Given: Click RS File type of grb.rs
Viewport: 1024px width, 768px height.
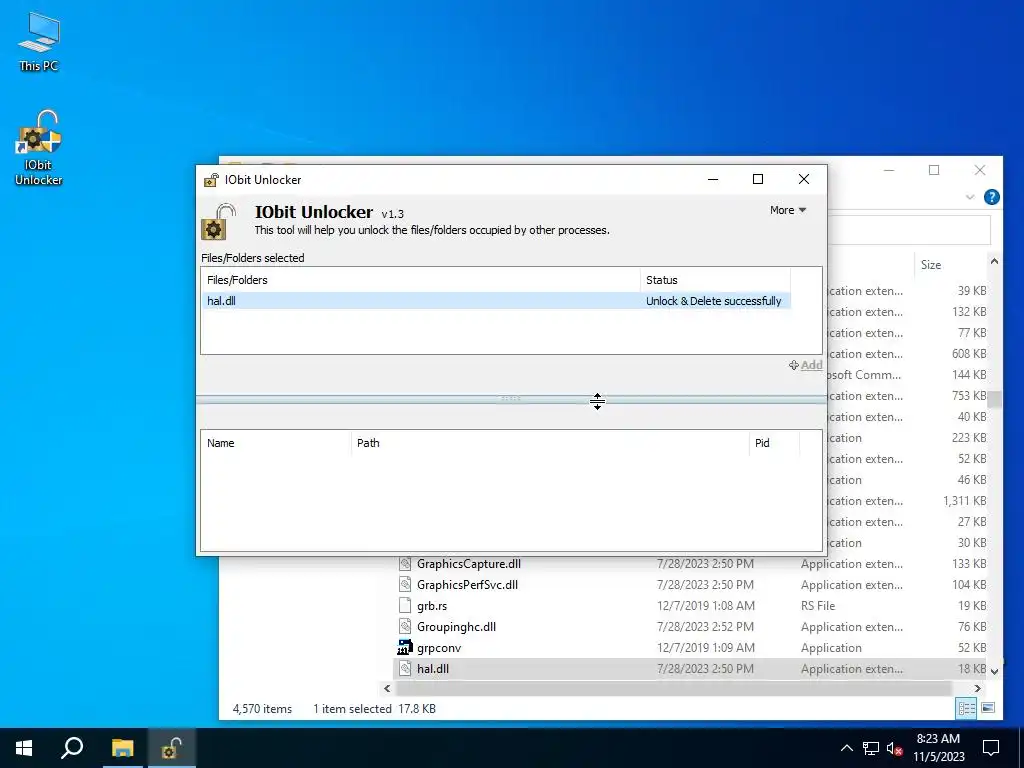Looking at the screenshot, I should pos(818,605).
